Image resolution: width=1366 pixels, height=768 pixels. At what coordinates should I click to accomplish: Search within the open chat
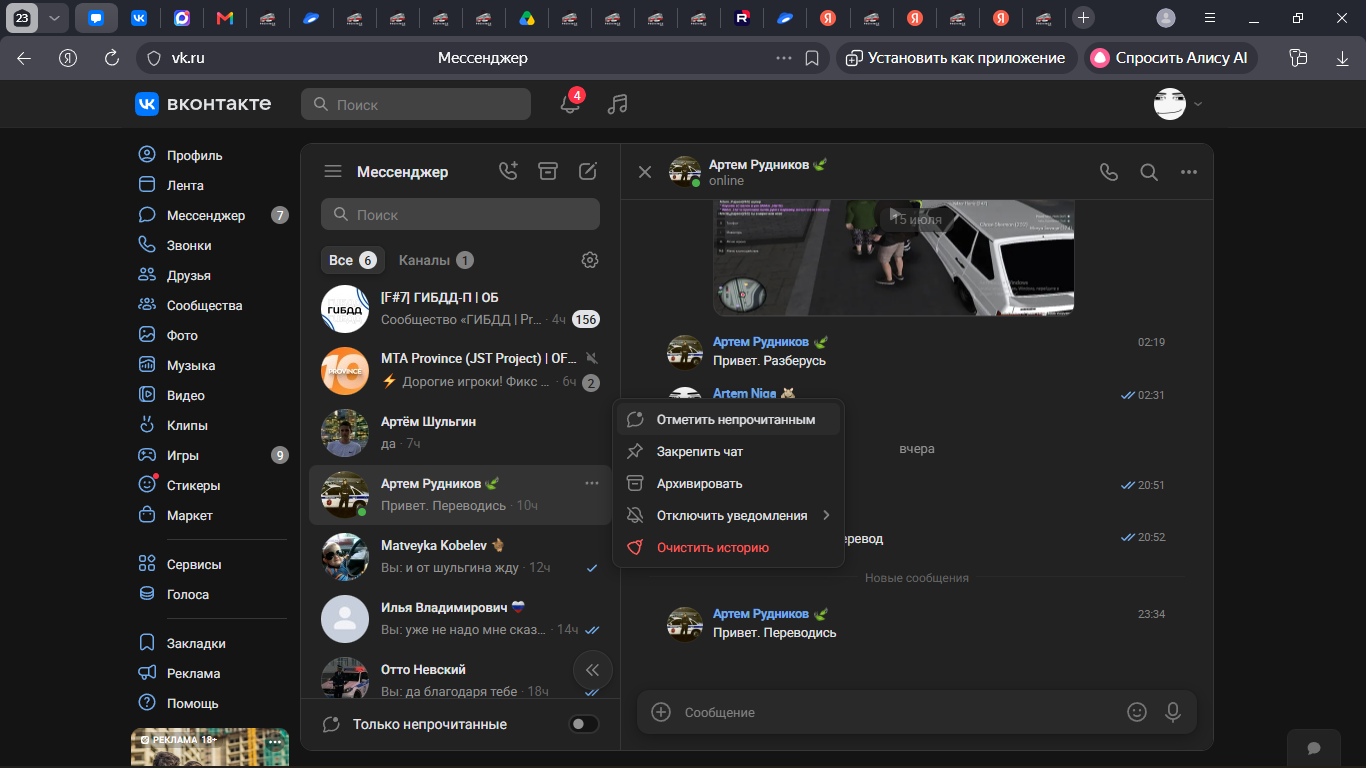coord(1149,172)
